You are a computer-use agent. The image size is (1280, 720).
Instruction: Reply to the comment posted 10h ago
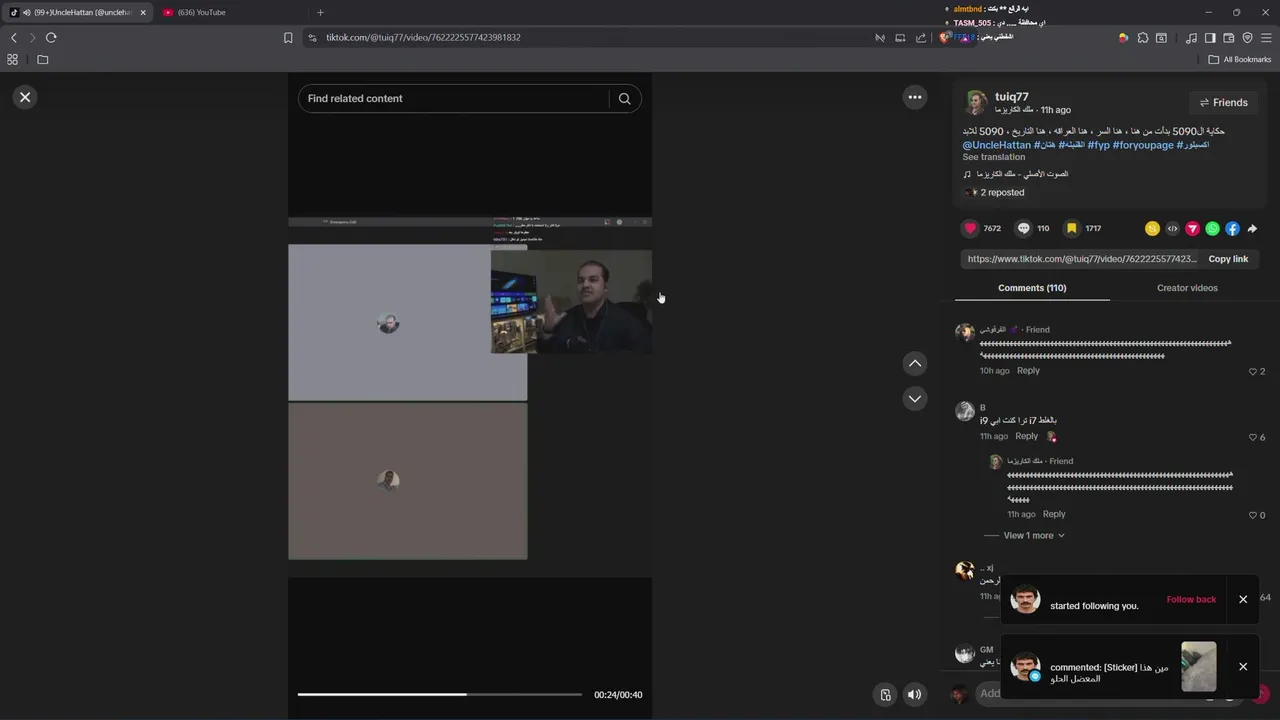coord(1028,371)
